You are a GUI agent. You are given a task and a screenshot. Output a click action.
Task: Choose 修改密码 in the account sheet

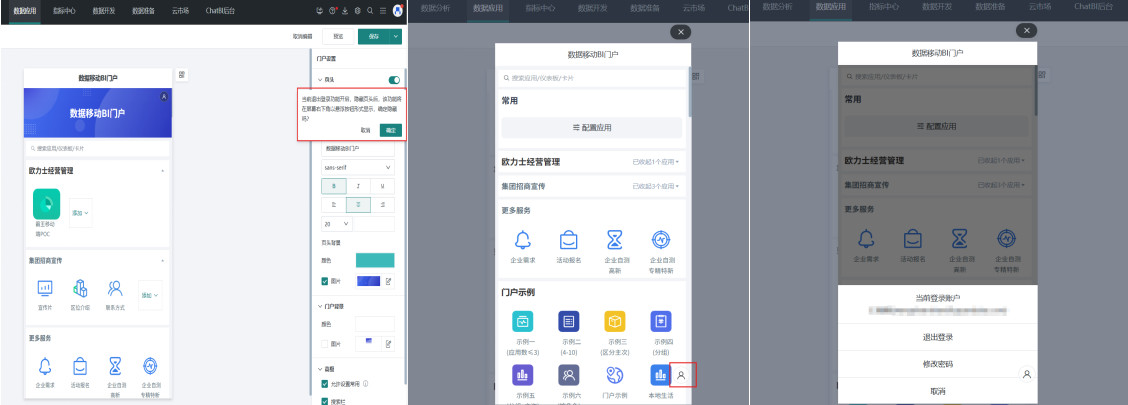tap(937, 364)
